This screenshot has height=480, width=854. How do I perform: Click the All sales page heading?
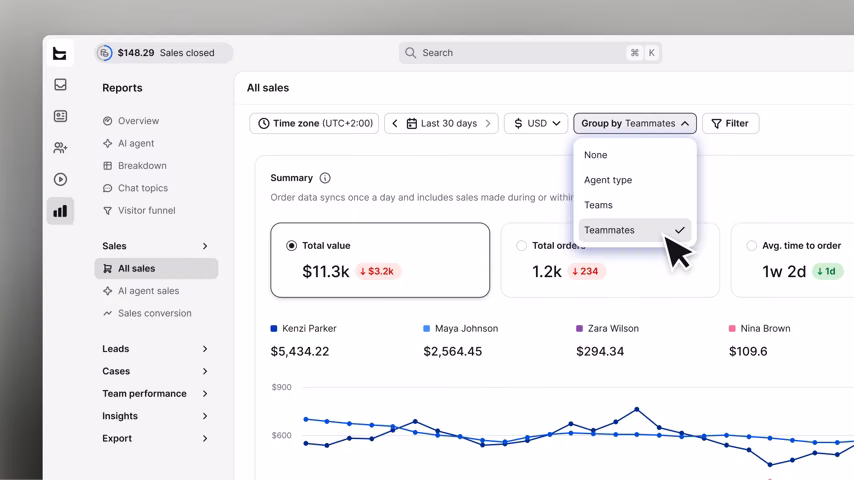pos(268,88)
